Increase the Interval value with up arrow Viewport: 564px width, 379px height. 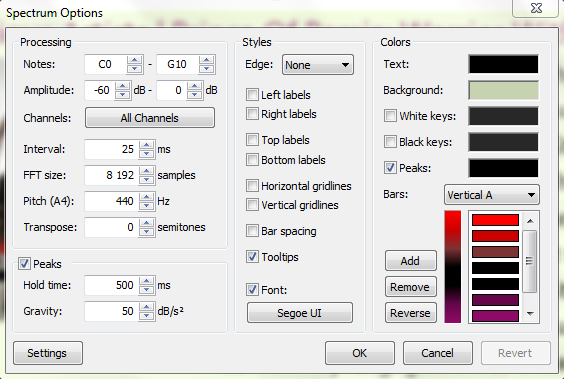tap(146, 145)
